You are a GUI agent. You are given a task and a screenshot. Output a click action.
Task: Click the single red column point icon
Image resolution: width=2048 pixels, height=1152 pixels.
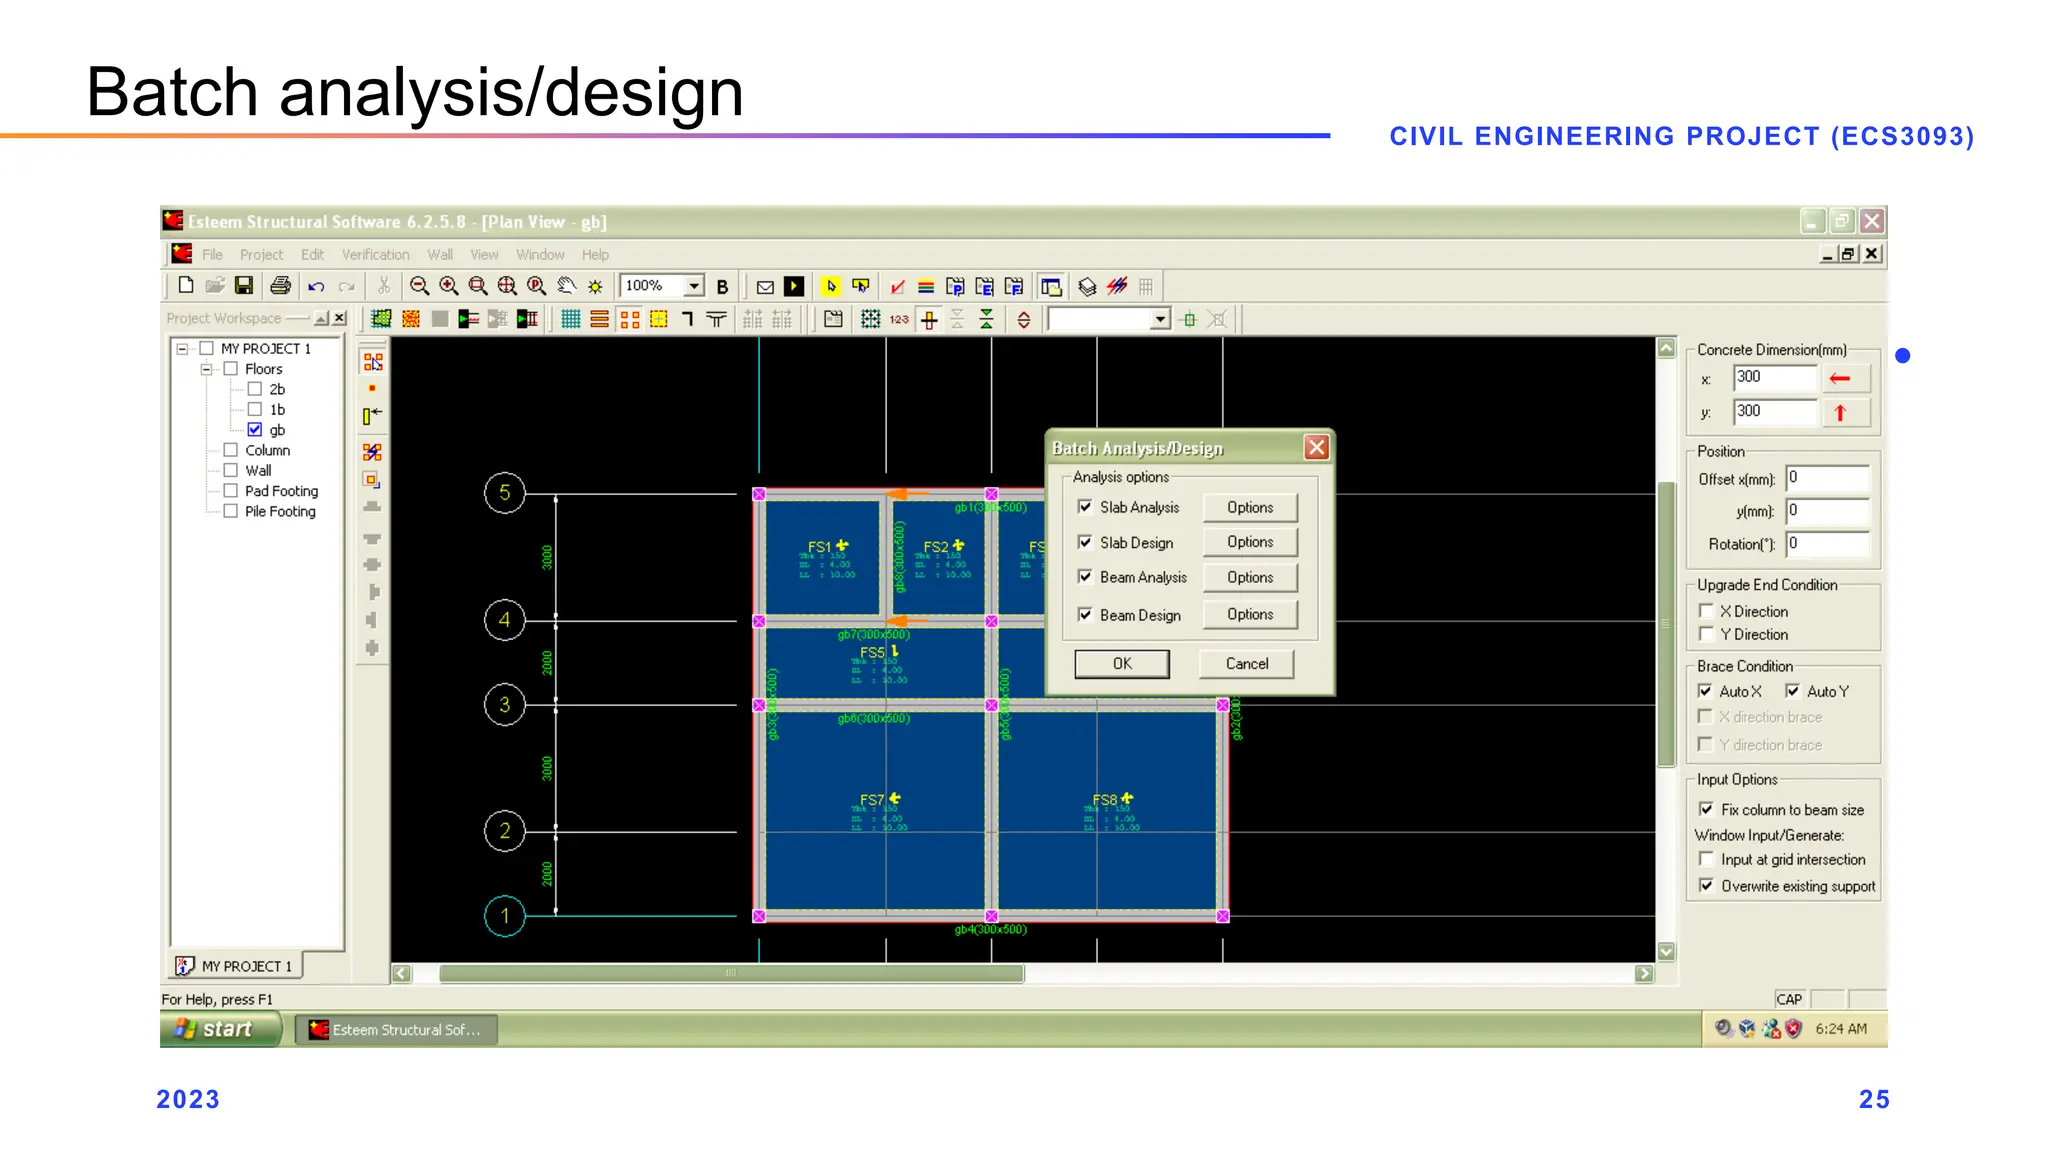372,388
